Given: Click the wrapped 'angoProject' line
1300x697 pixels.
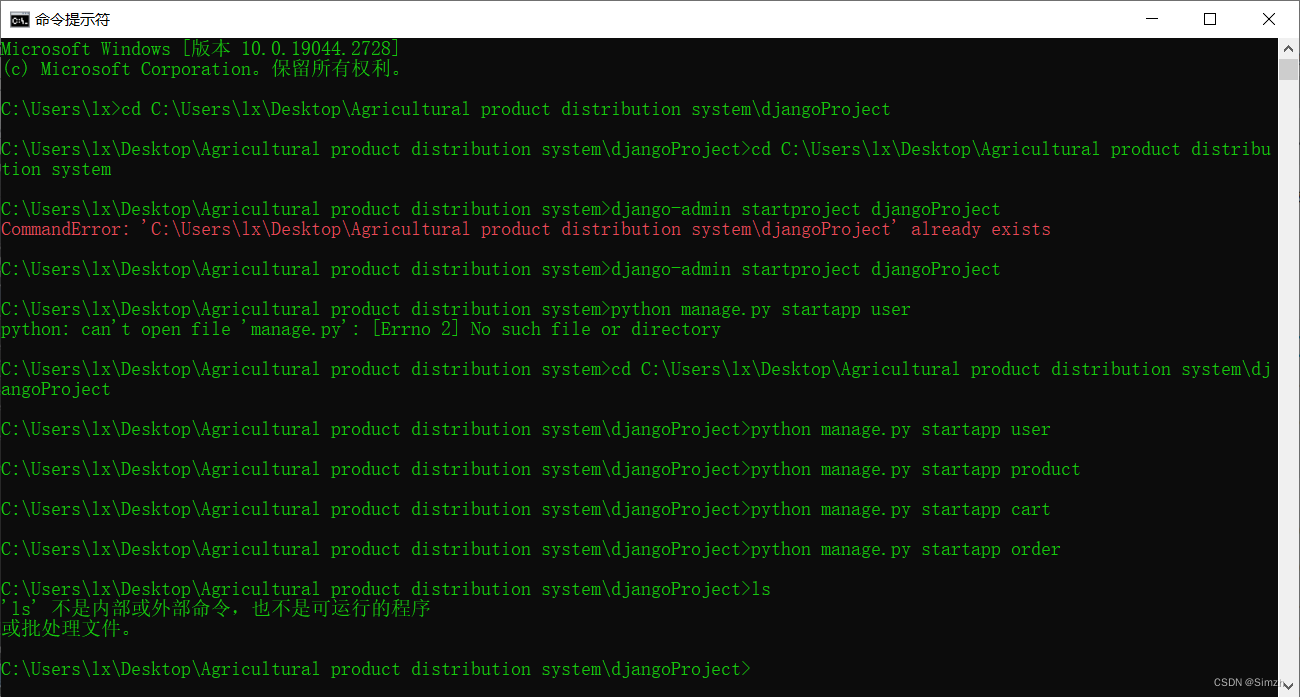Looking at the screenshot, I should point(55,389).
